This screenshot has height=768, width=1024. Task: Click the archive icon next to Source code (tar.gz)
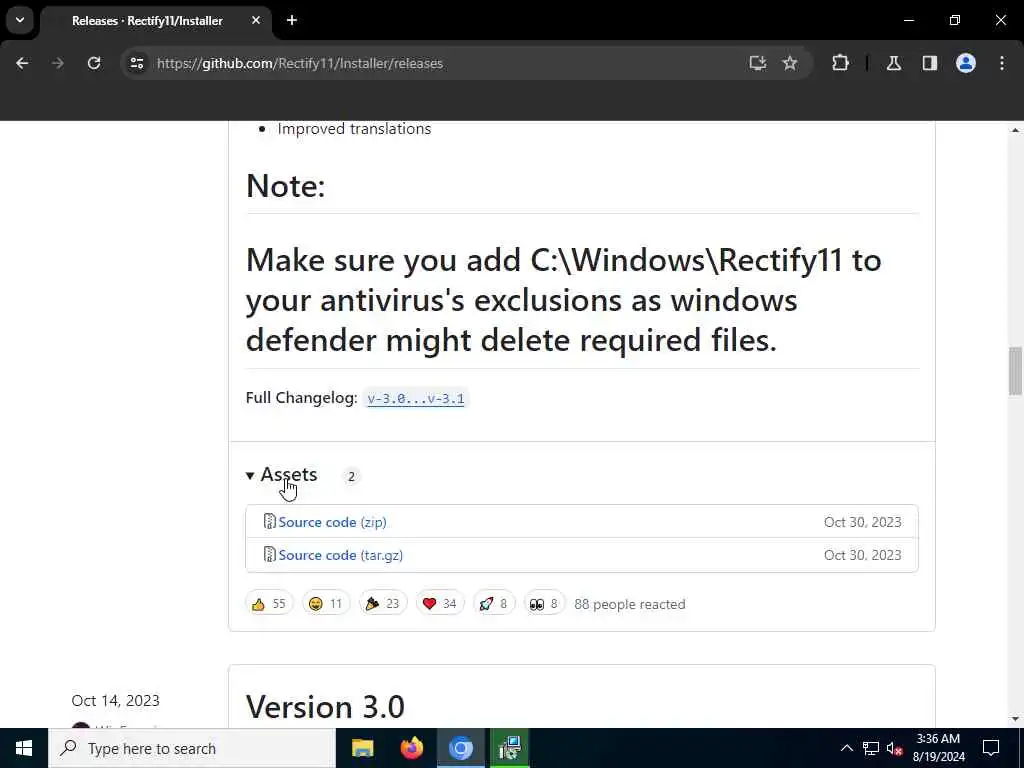[269, 554]
